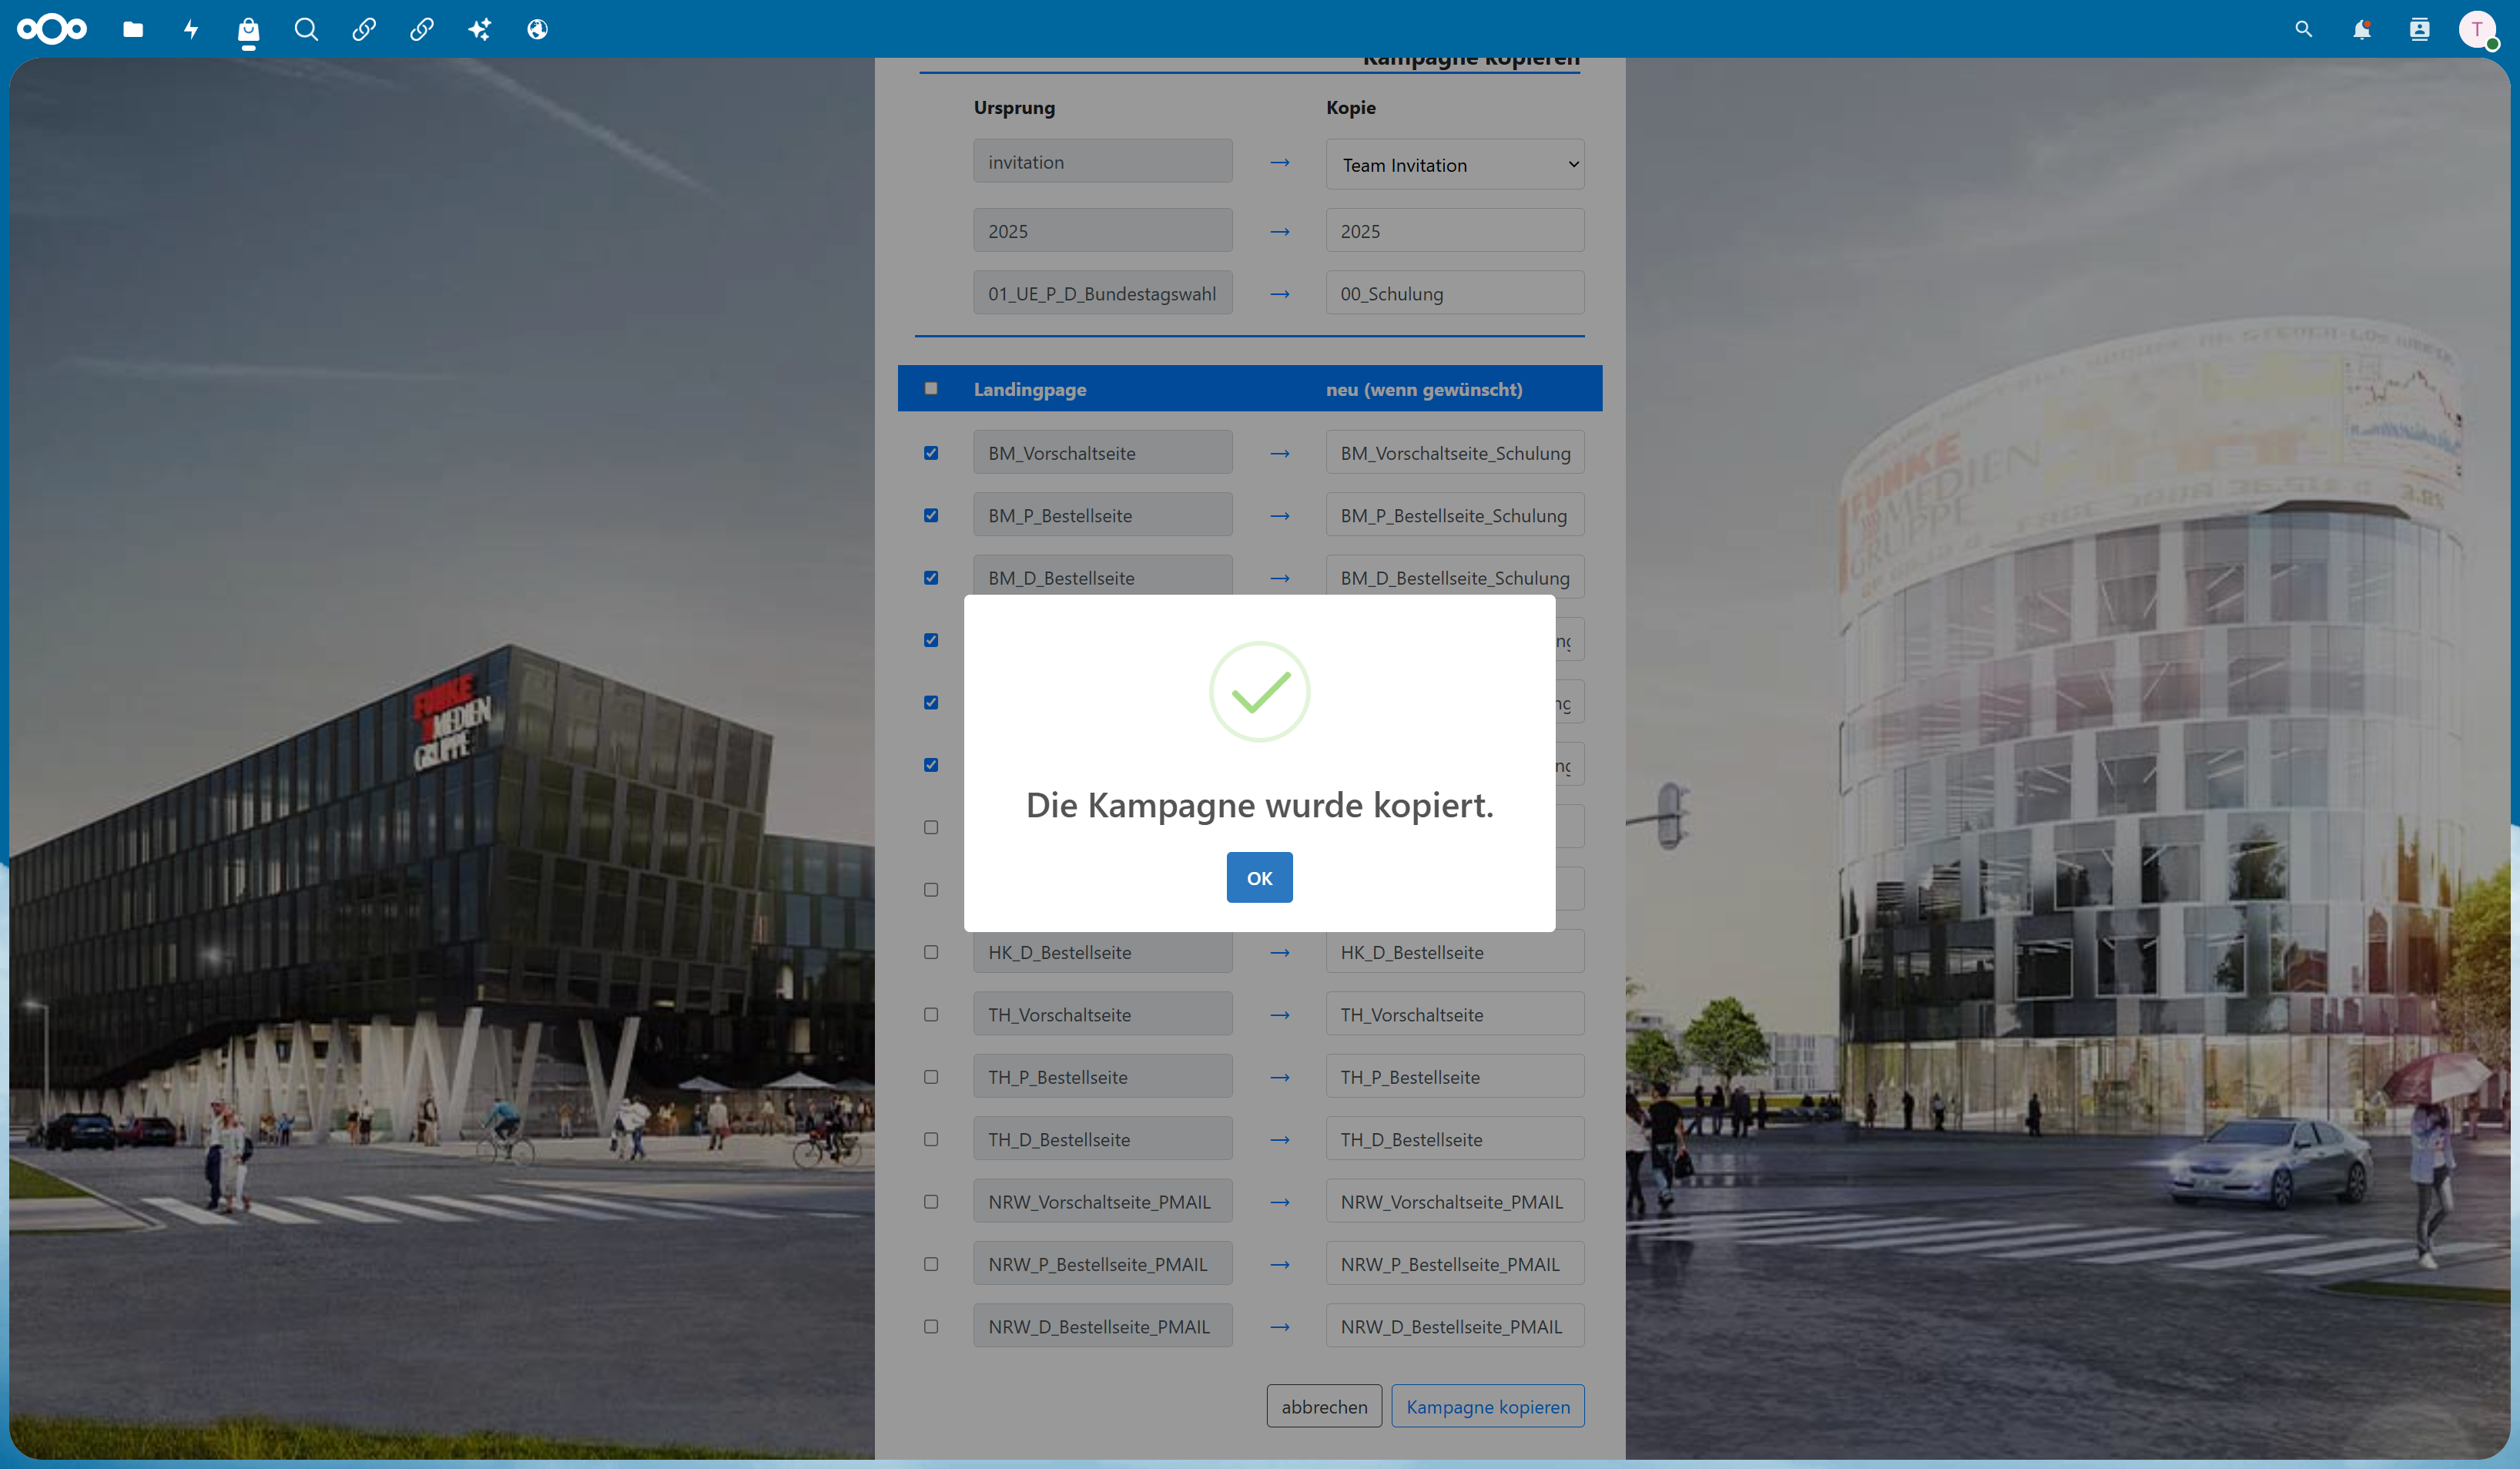Image resolution: width=2520 pixels, height=1469 pixels.
Task: Show notifications with the bell icon
Action: click(2362, 29)
